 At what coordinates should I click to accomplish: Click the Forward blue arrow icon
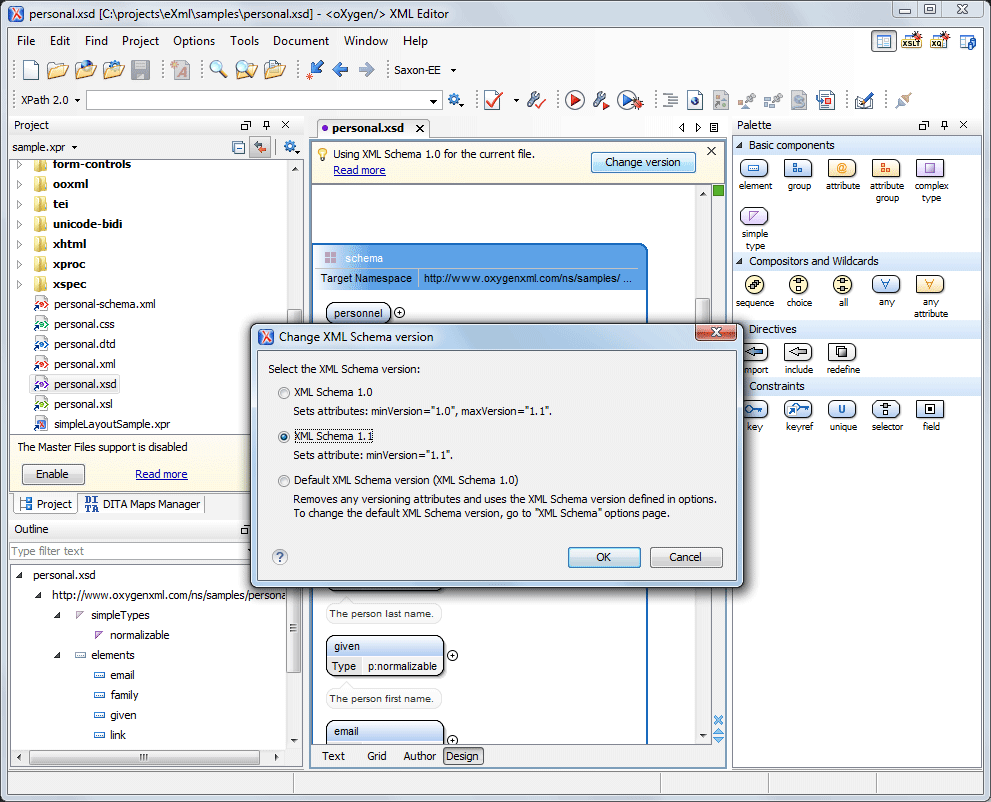367,70
